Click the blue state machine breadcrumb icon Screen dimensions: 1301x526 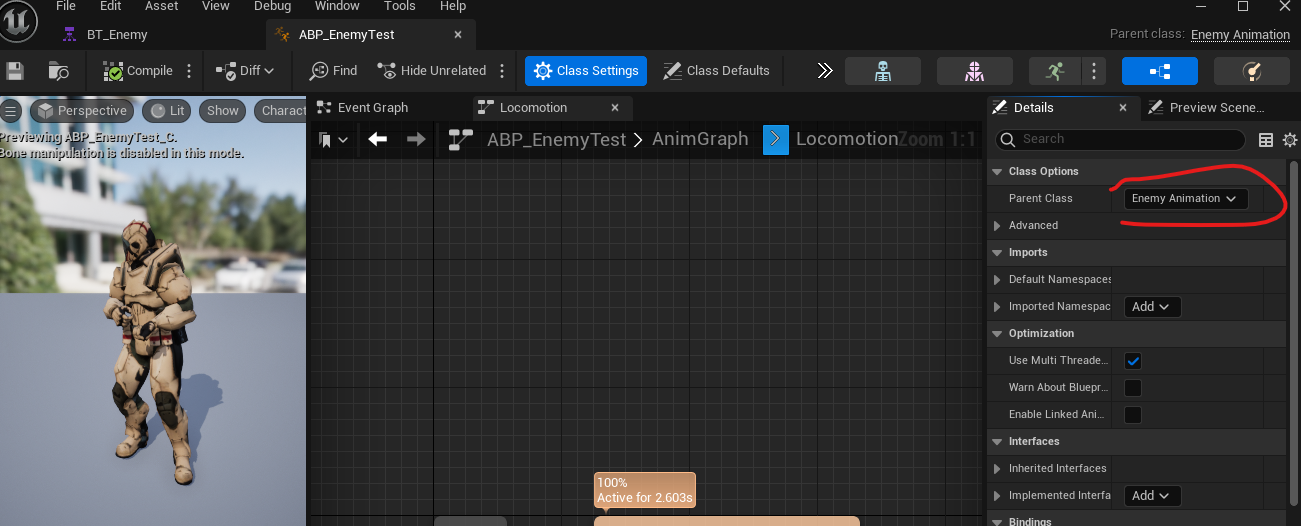pos(776,139)
